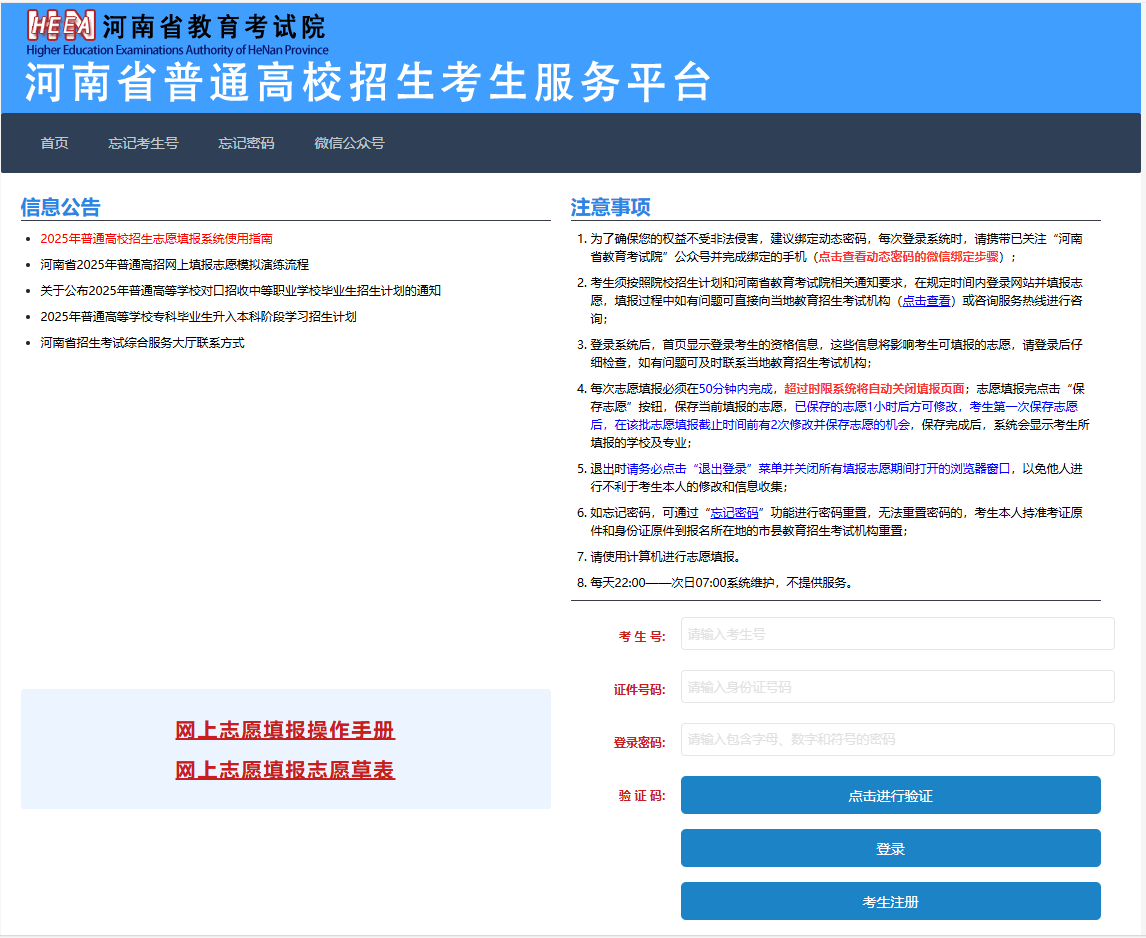This screenshot has height=938, width=1146.
Task: Select 忘记密码 in the navigation bar
Action: (x=246, y=143)
